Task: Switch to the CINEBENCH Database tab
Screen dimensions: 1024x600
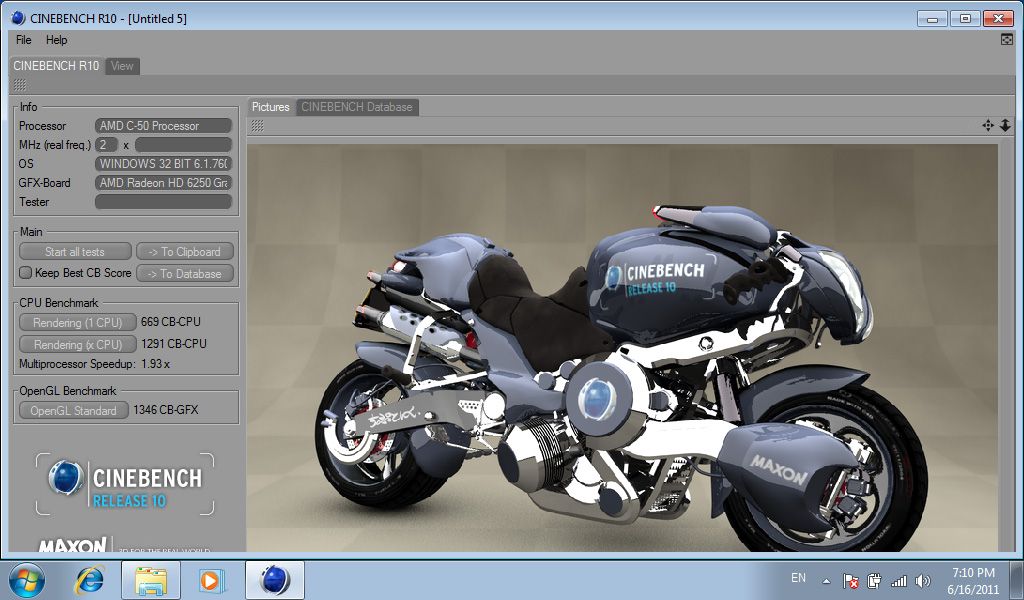Action: click(x=356, y=107)
